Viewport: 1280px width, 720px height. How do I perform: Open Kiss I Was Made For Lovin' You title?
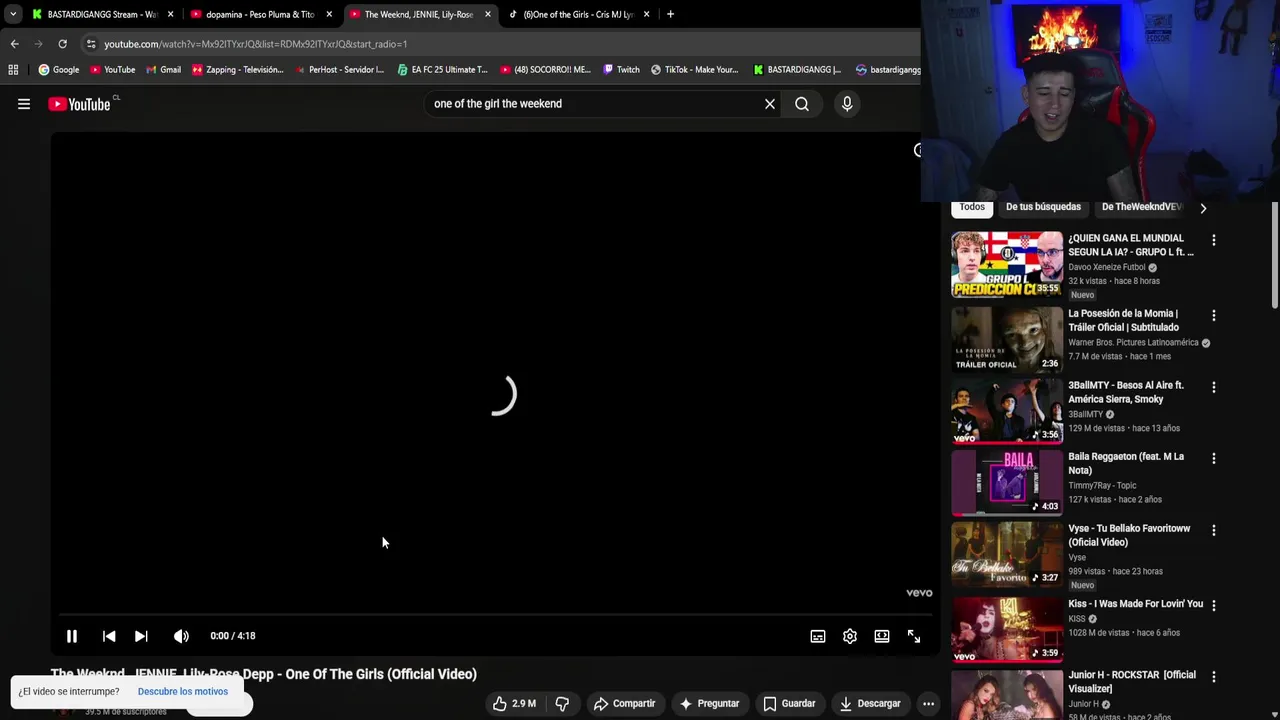click(1135, 604)
